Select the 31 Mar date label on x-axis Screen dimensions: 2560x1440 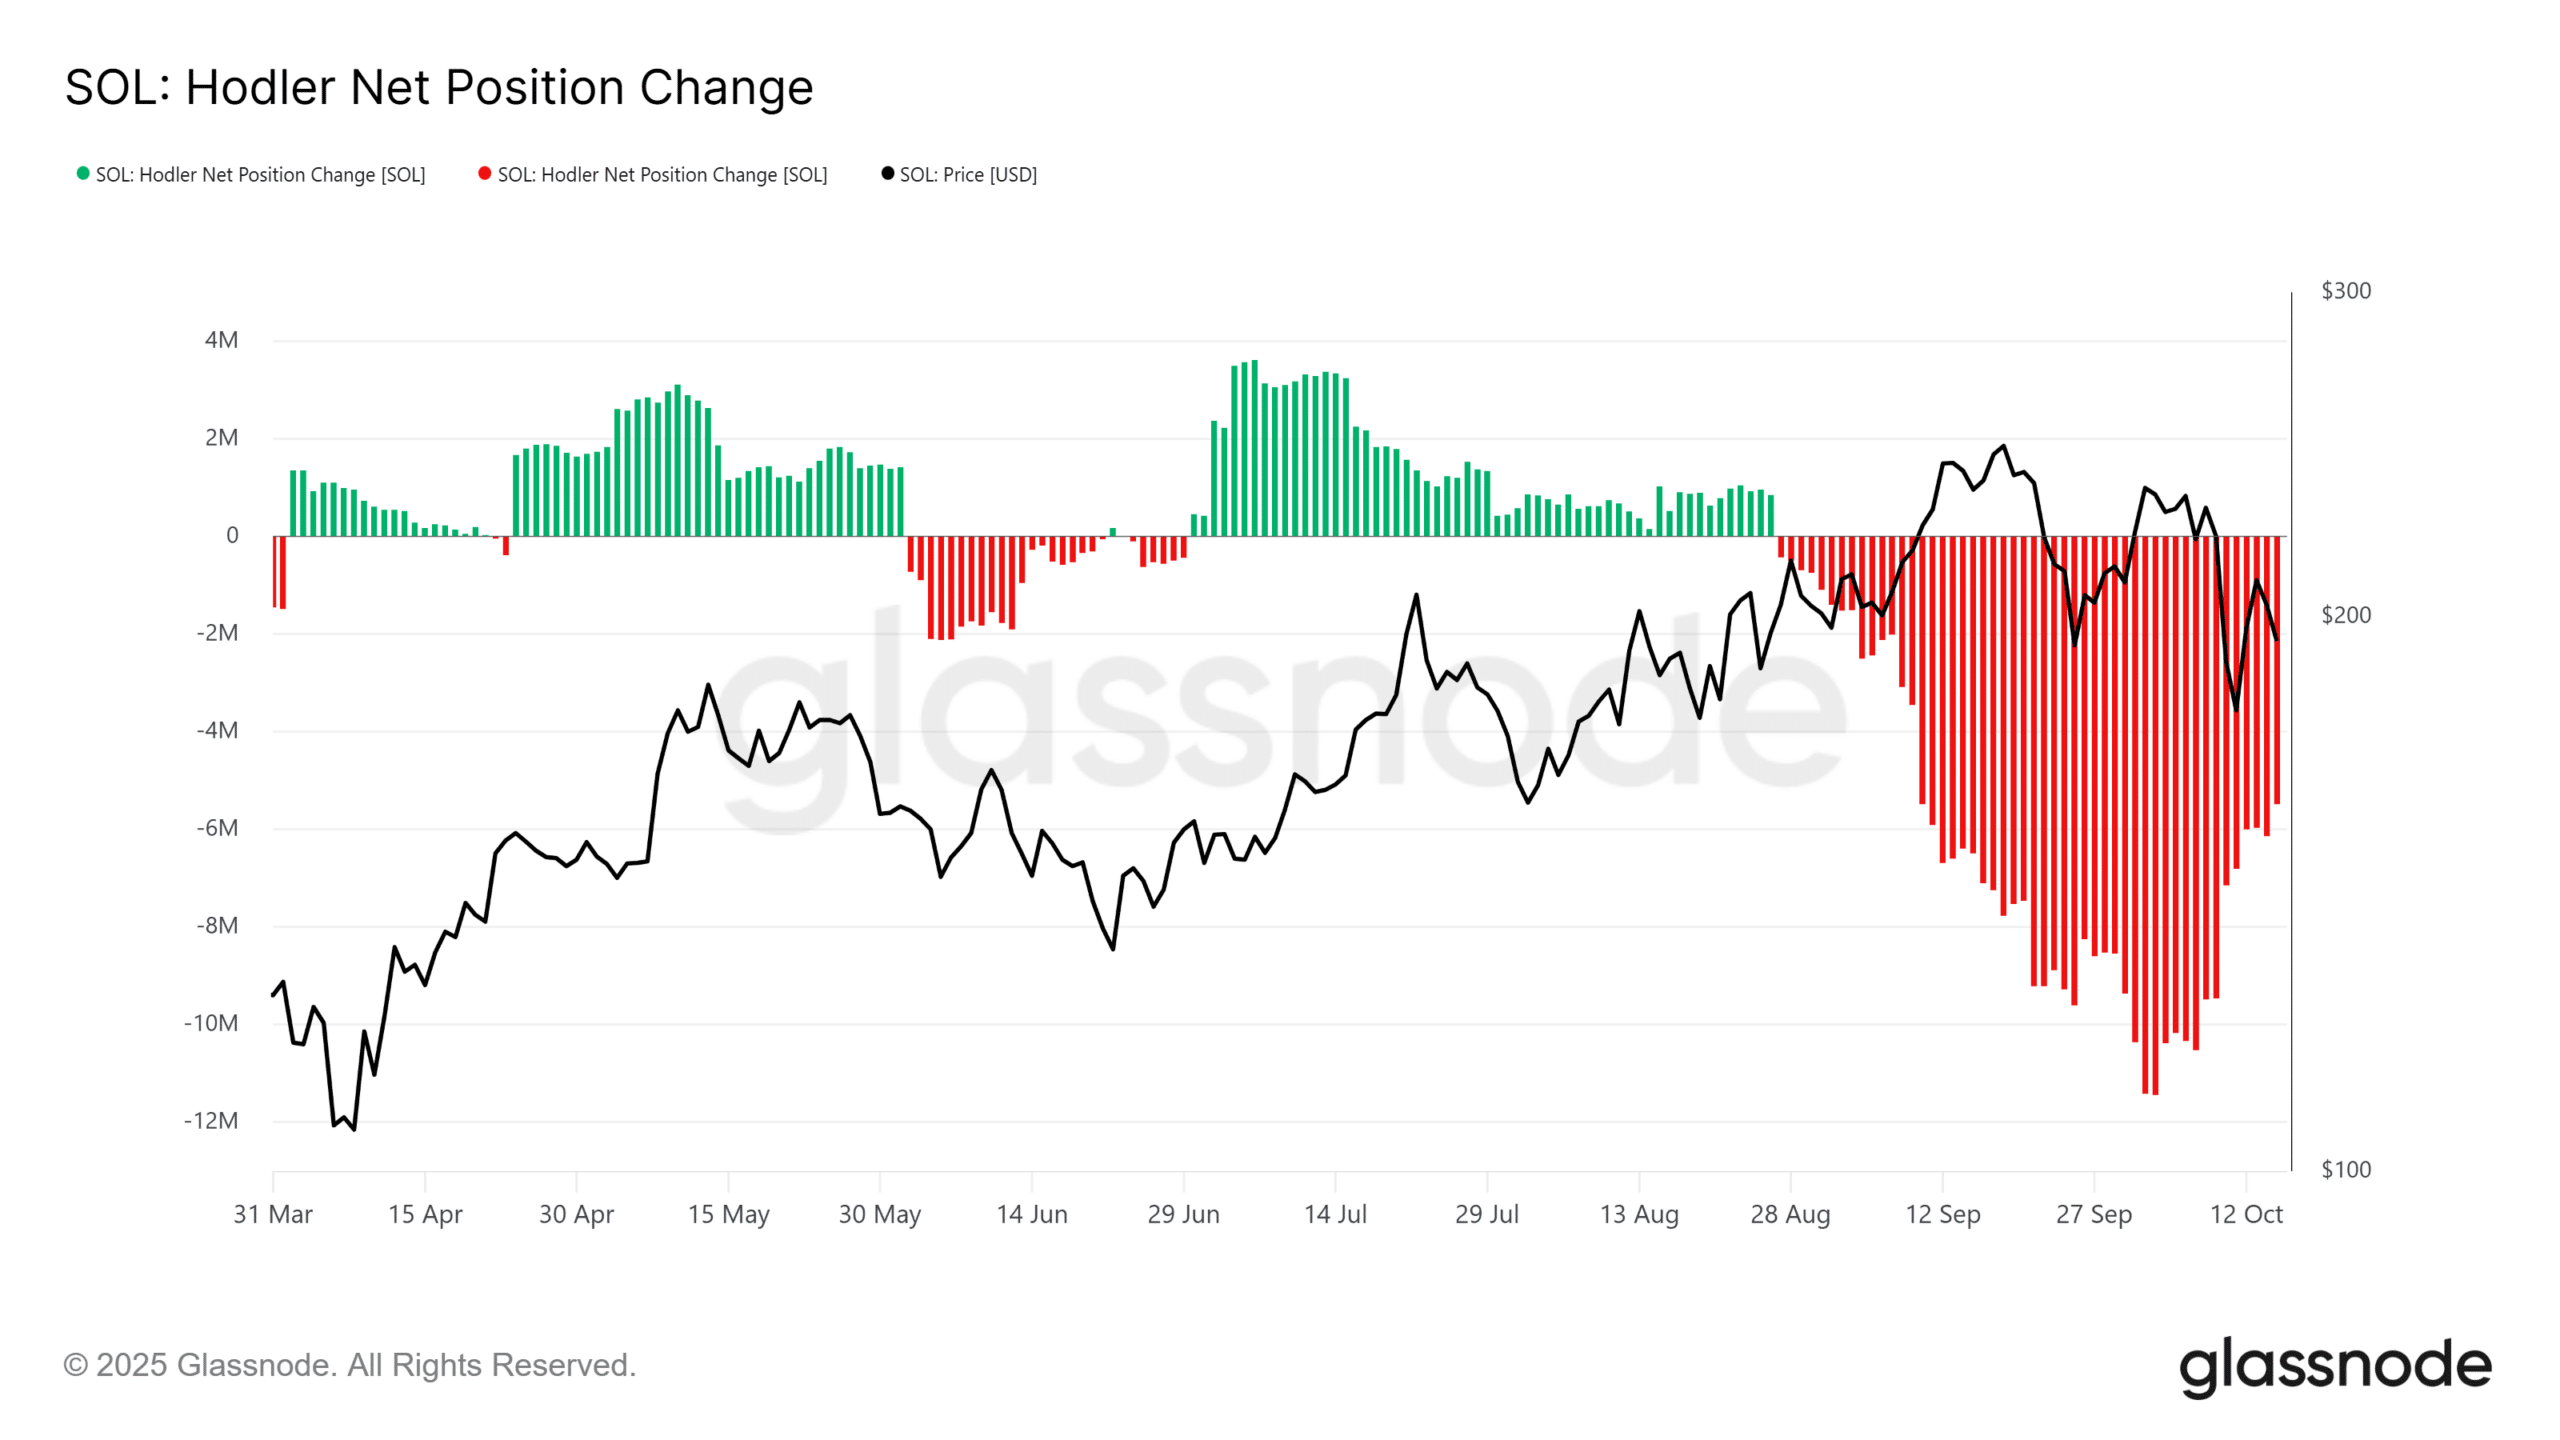click(x=273, y=1214)
